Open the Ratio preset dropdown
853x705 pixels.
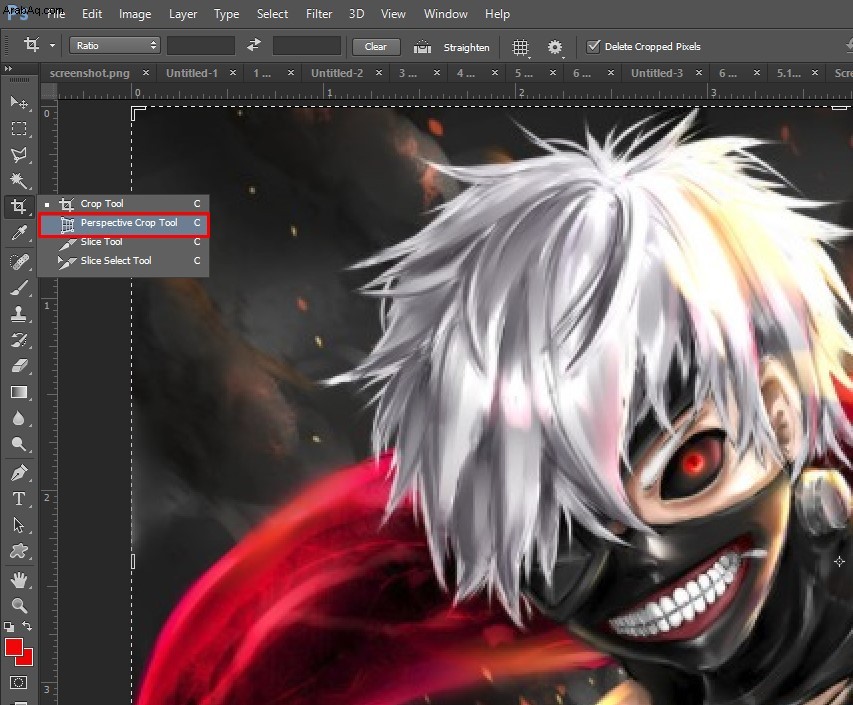pos(115,46)
